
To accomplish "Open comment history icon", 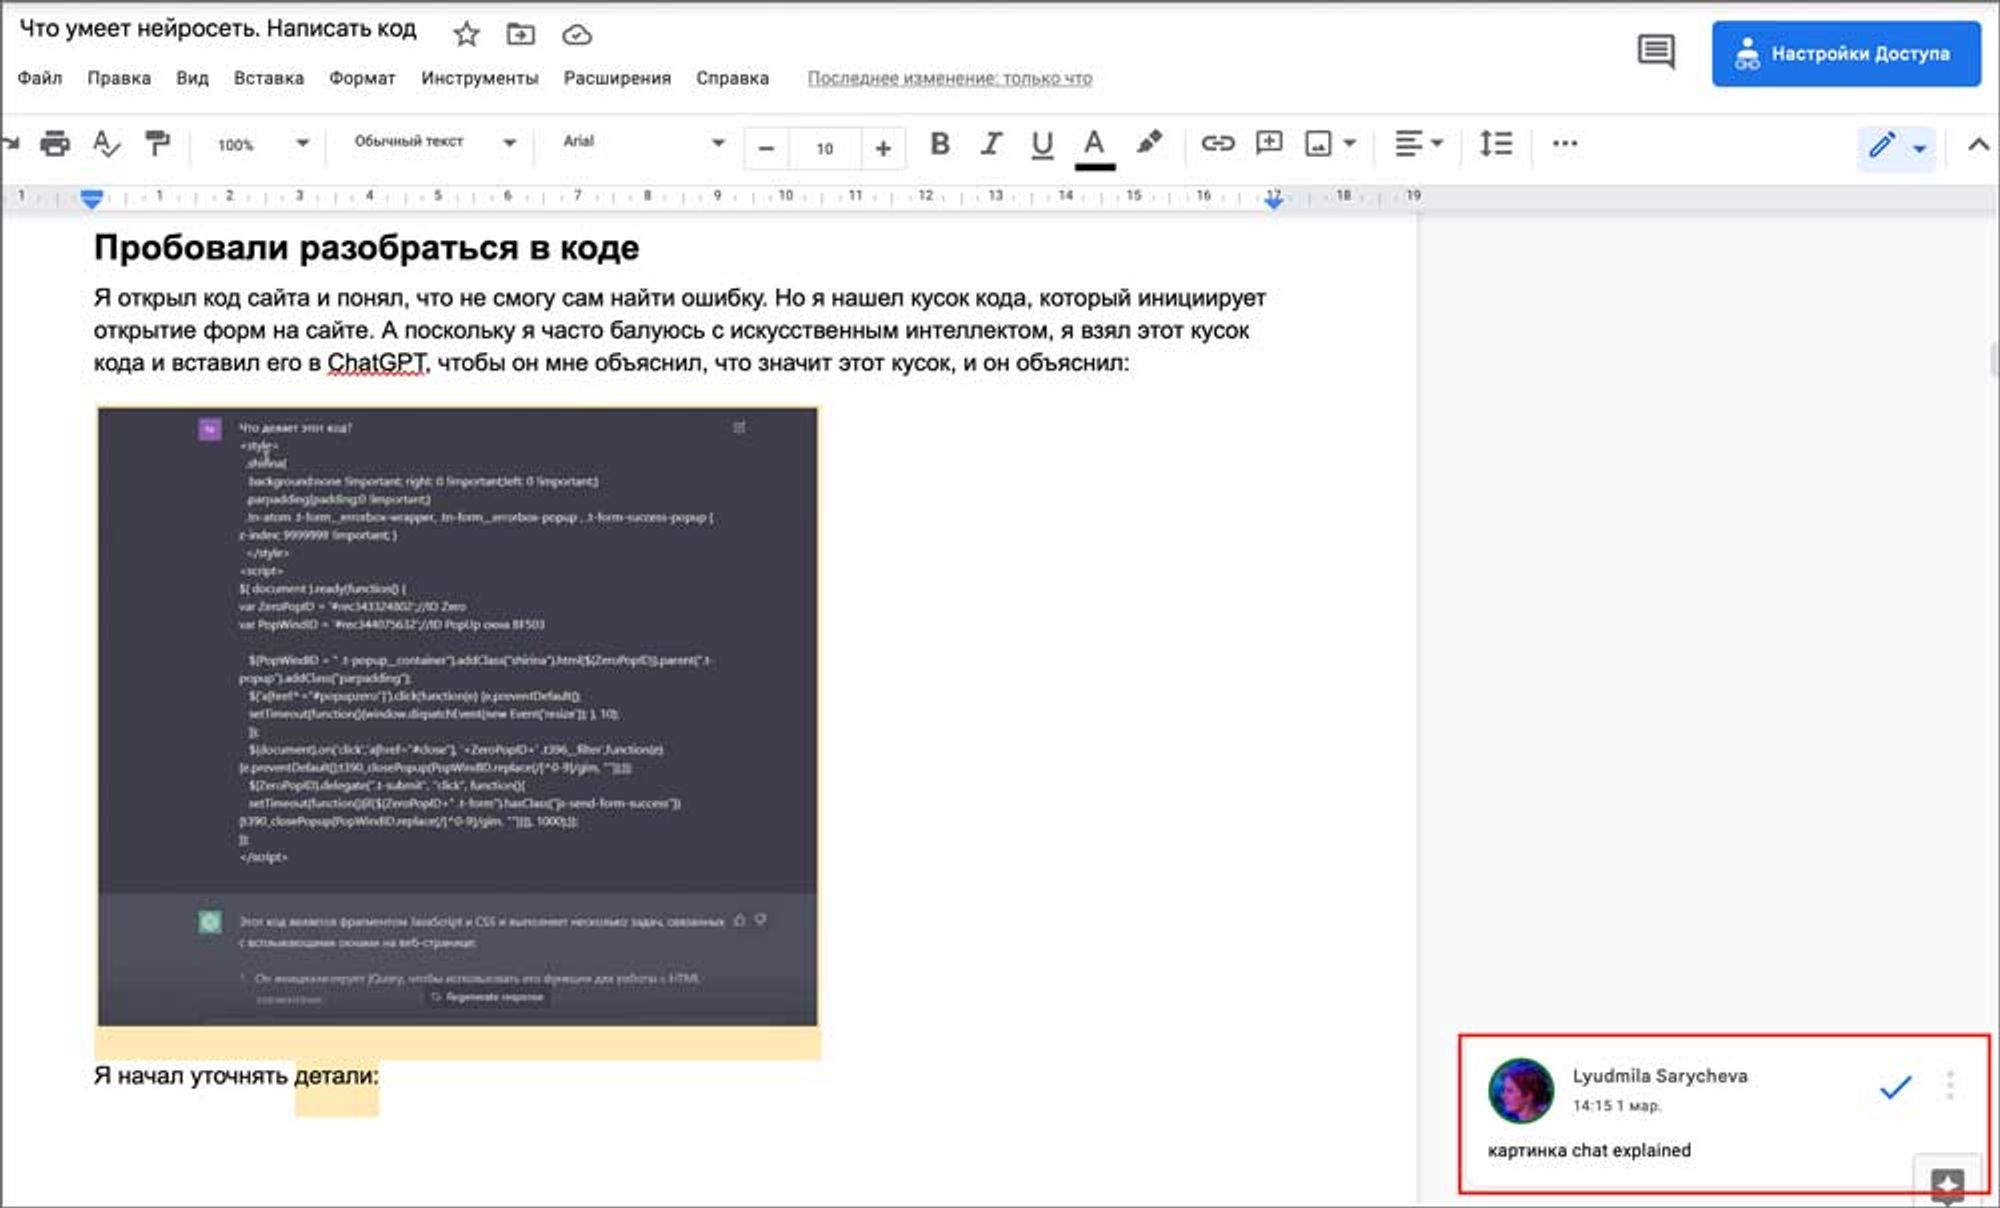I will pos(1656,51).
